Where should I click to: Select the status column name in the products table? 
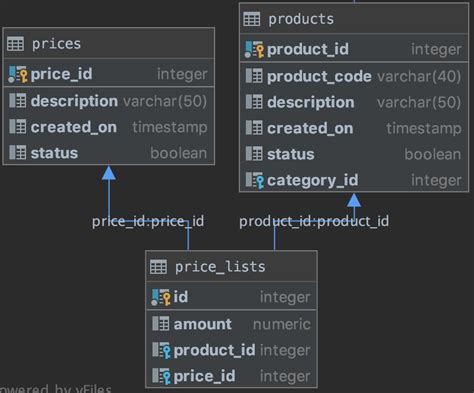[x=291, y=154]
